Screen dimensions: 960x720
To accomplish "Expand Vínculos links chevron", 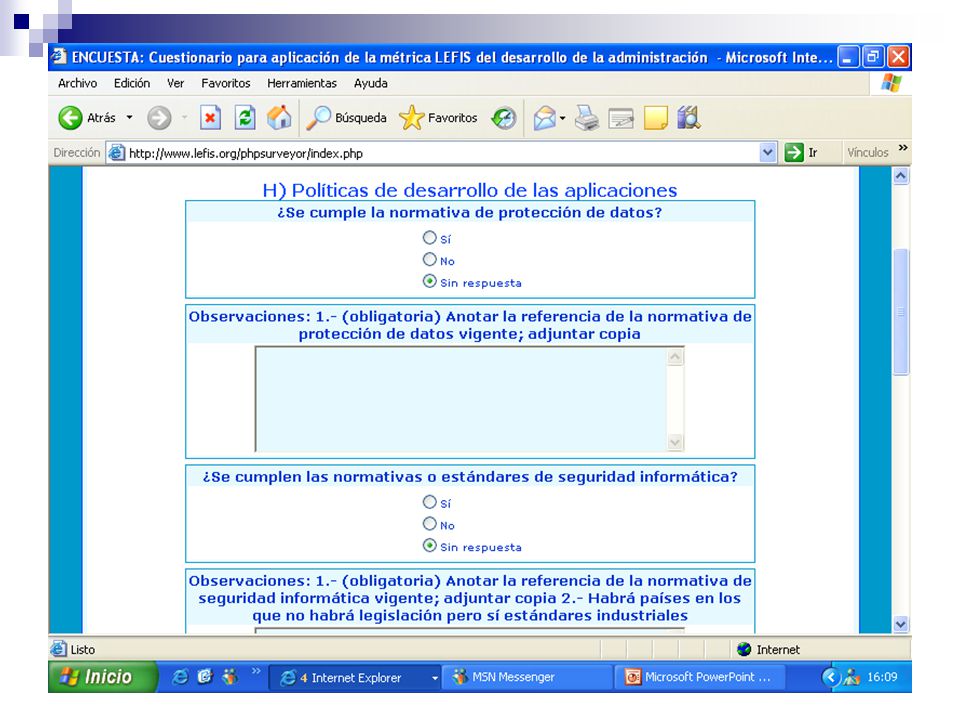I will pyautogui.click(x=903, y=148).
